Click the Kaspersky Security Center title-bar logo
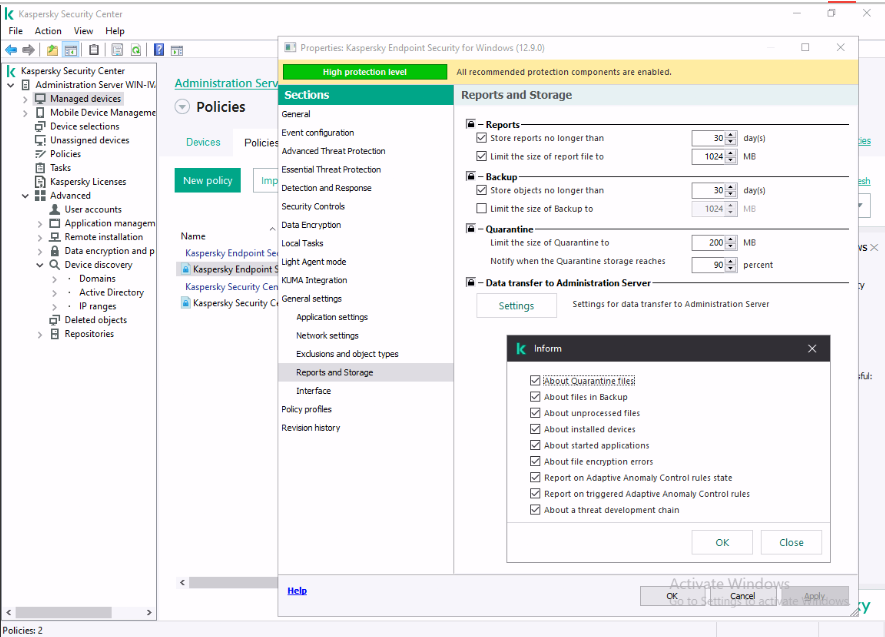Viewport: 885px width, 637px height. (9, 14)
